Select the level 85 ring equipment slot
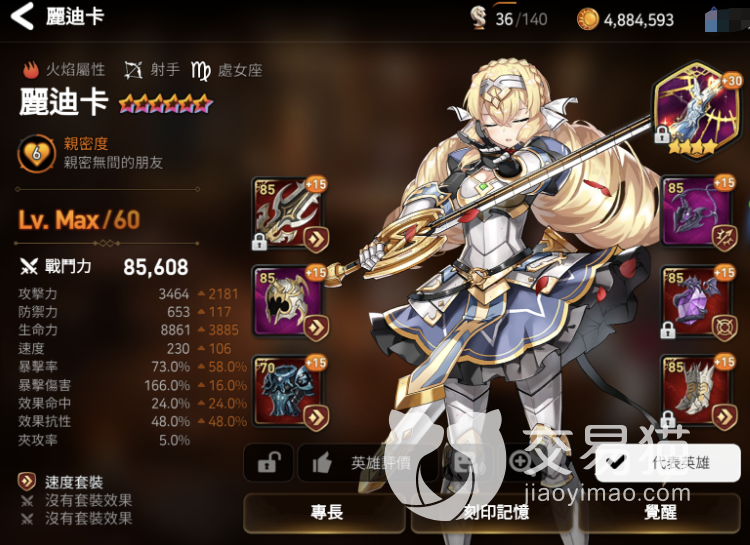This screenshot has width=750, height=545. 698,303
